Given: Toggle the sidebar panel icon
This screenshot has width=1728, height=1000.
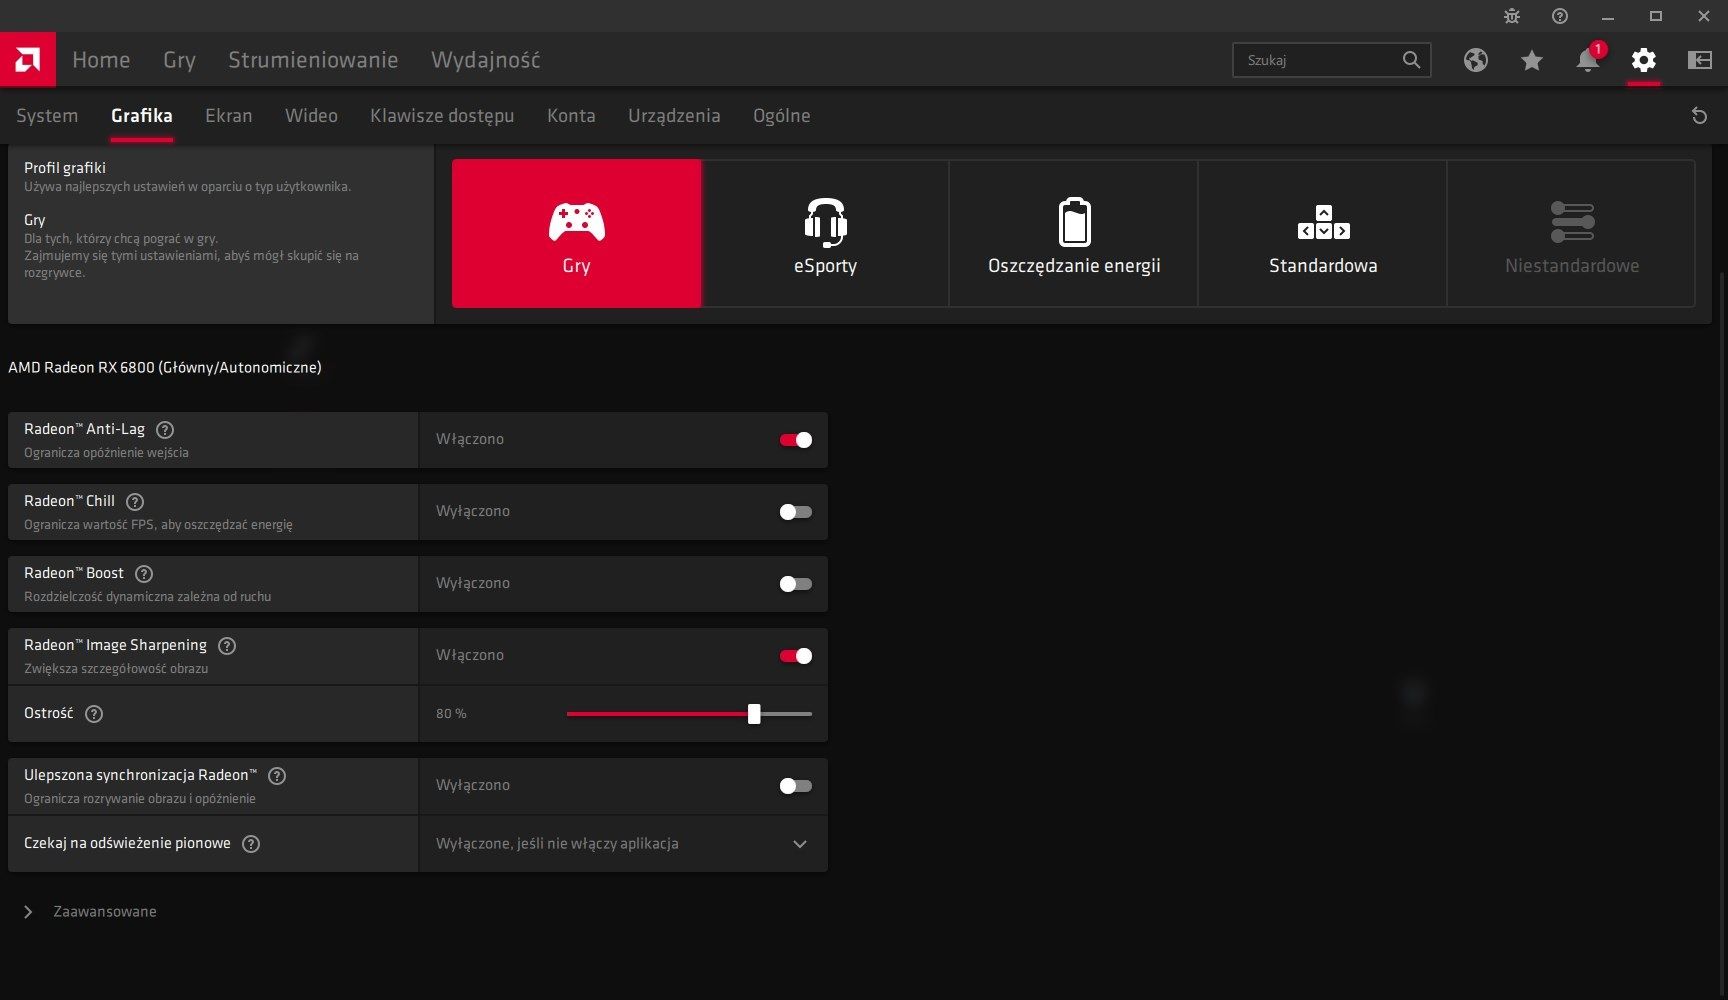Looking at the screenshot, I should point(1699,60).
